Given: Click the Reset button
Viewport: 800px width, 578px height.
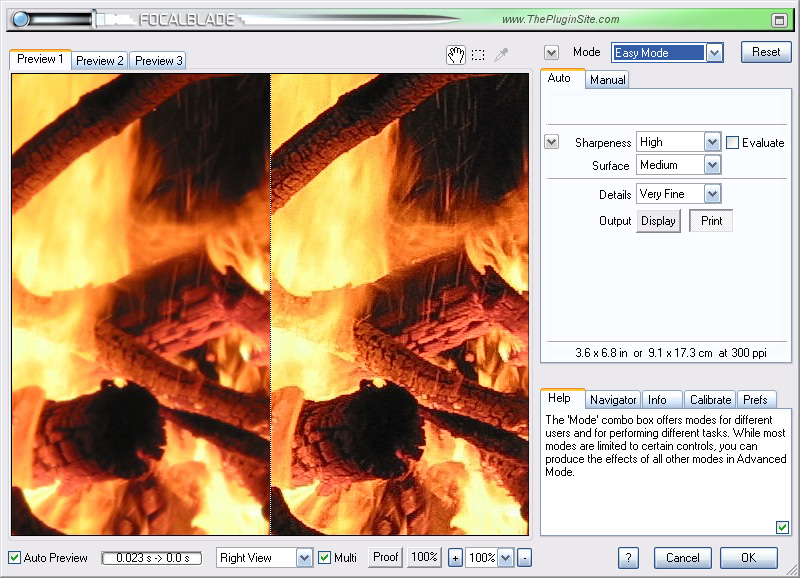Looking at the screenshot, I should (766, 52).
